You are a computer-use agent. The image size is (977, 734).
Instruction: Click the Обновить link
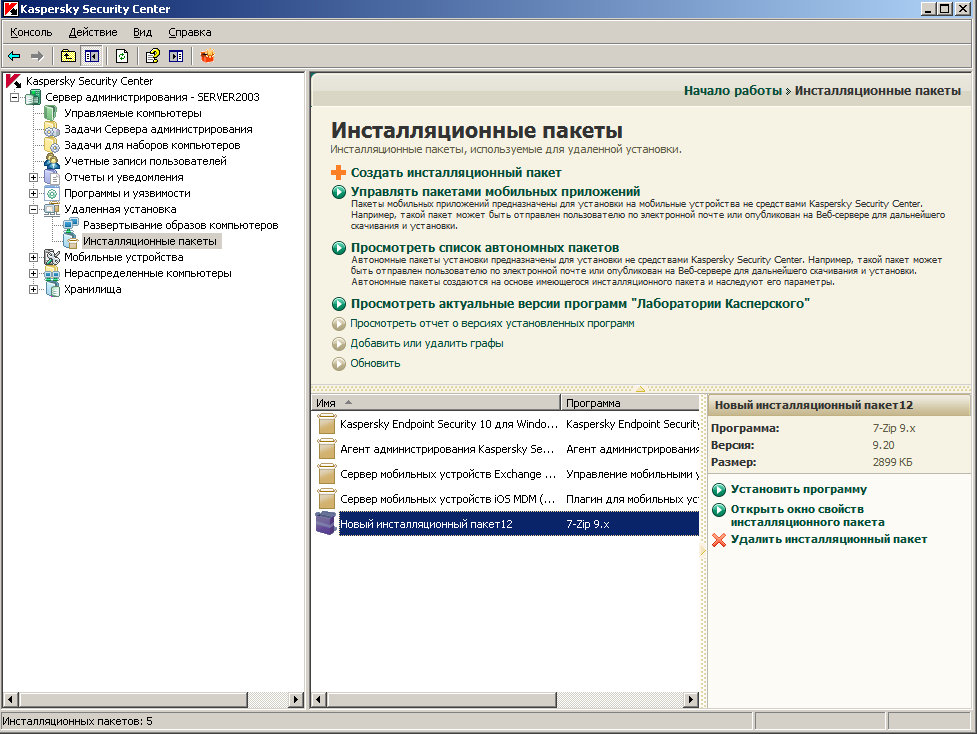[x=375, y=363]
